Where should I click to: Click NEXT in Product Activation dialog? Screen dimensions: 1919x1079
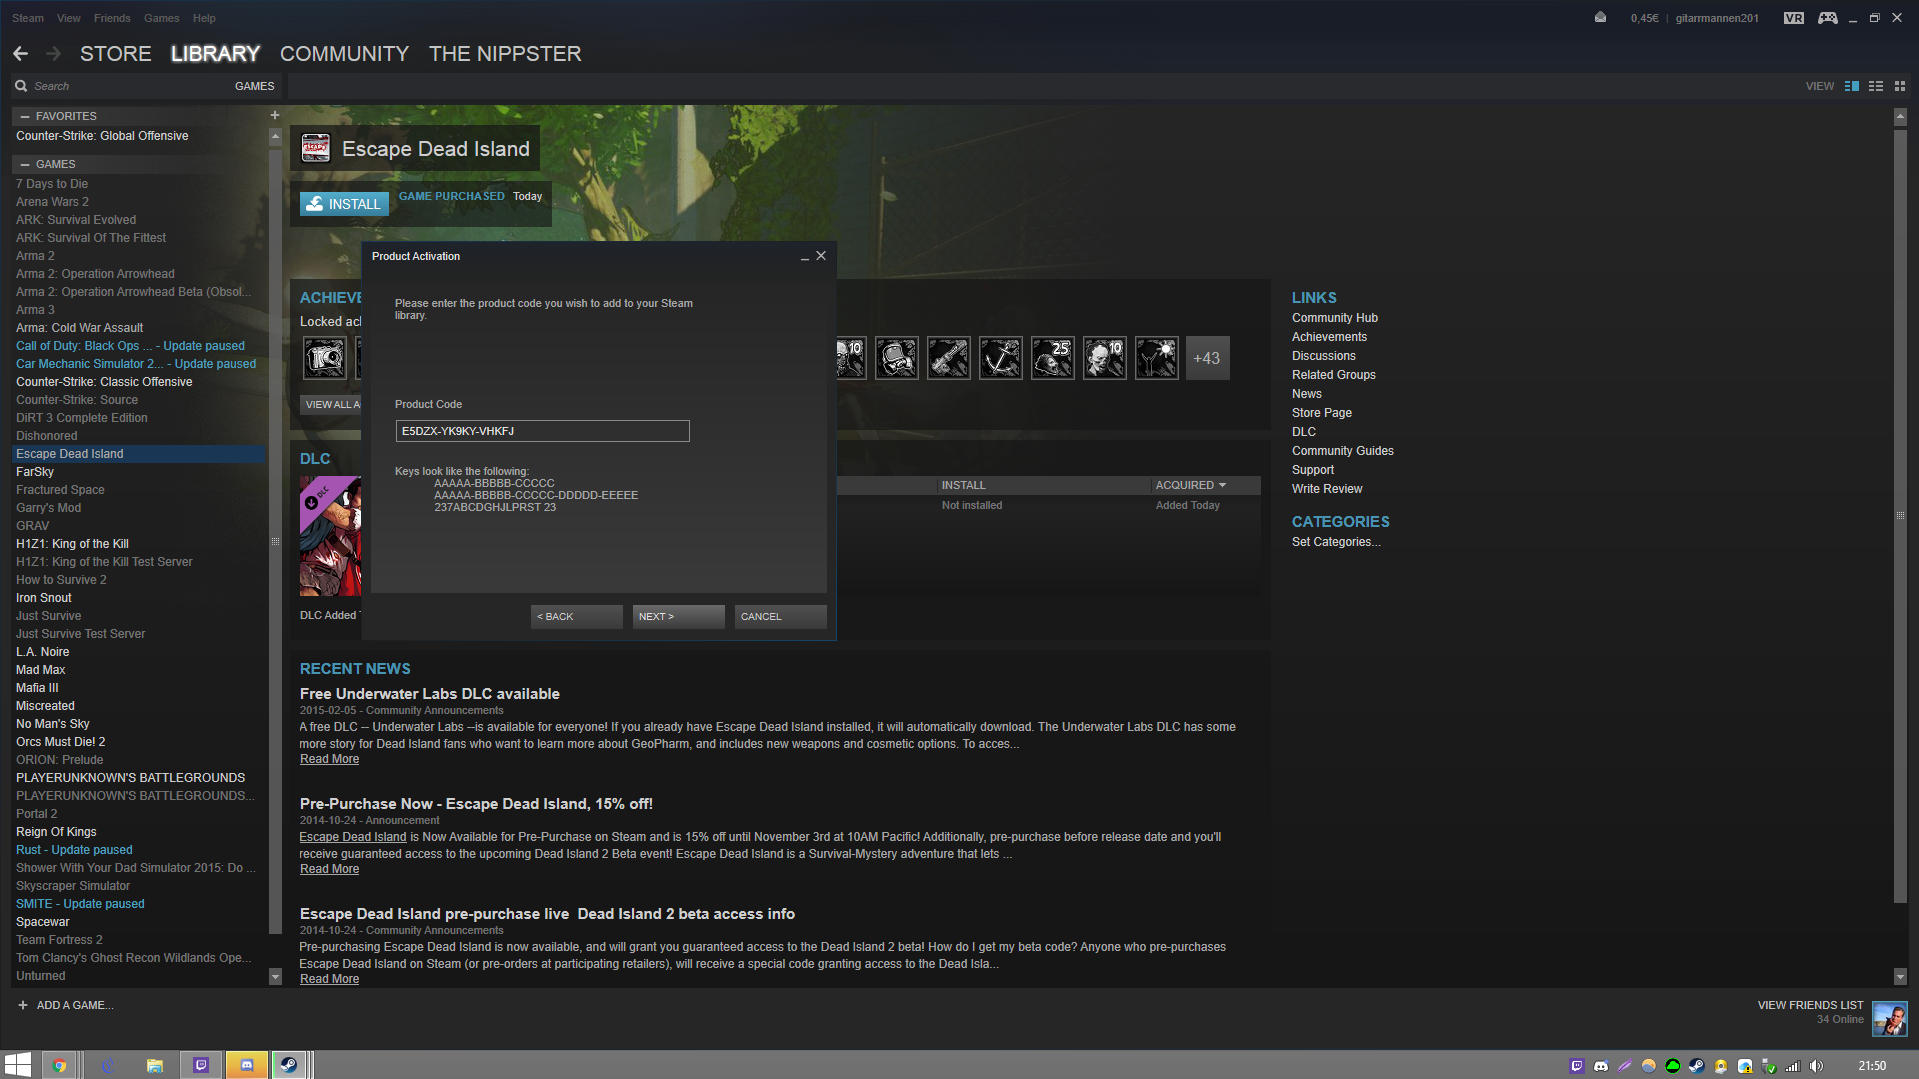[679, 616]
